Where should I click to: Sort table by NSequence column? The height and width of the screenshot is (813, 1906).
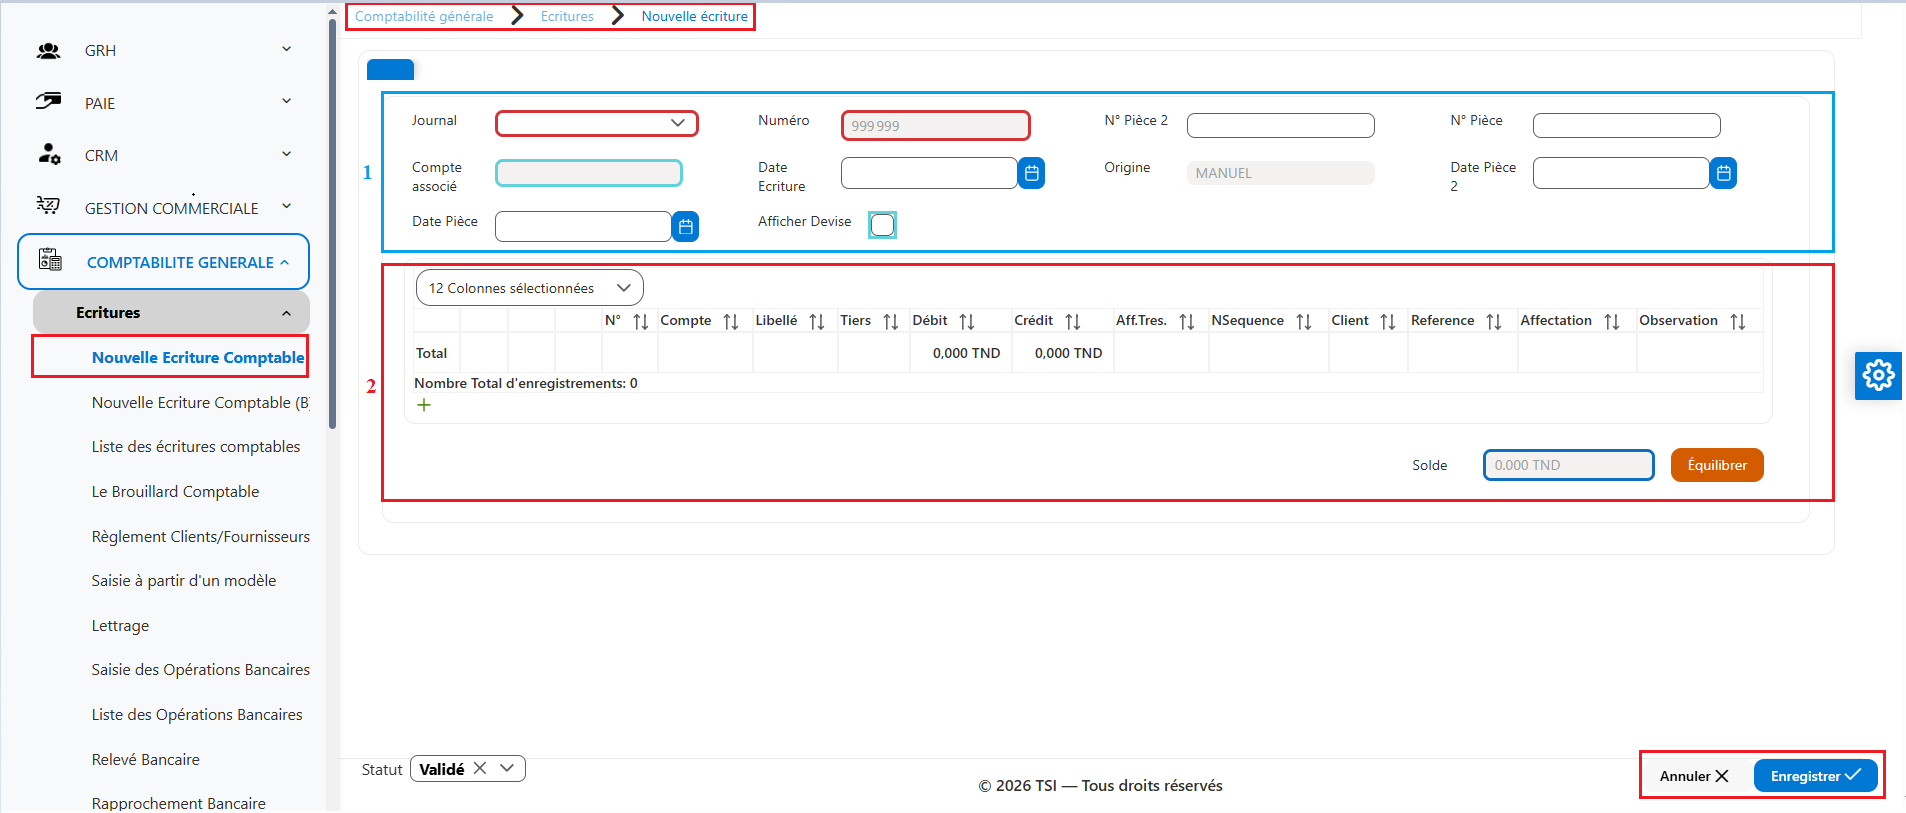tap(1304, 322)
